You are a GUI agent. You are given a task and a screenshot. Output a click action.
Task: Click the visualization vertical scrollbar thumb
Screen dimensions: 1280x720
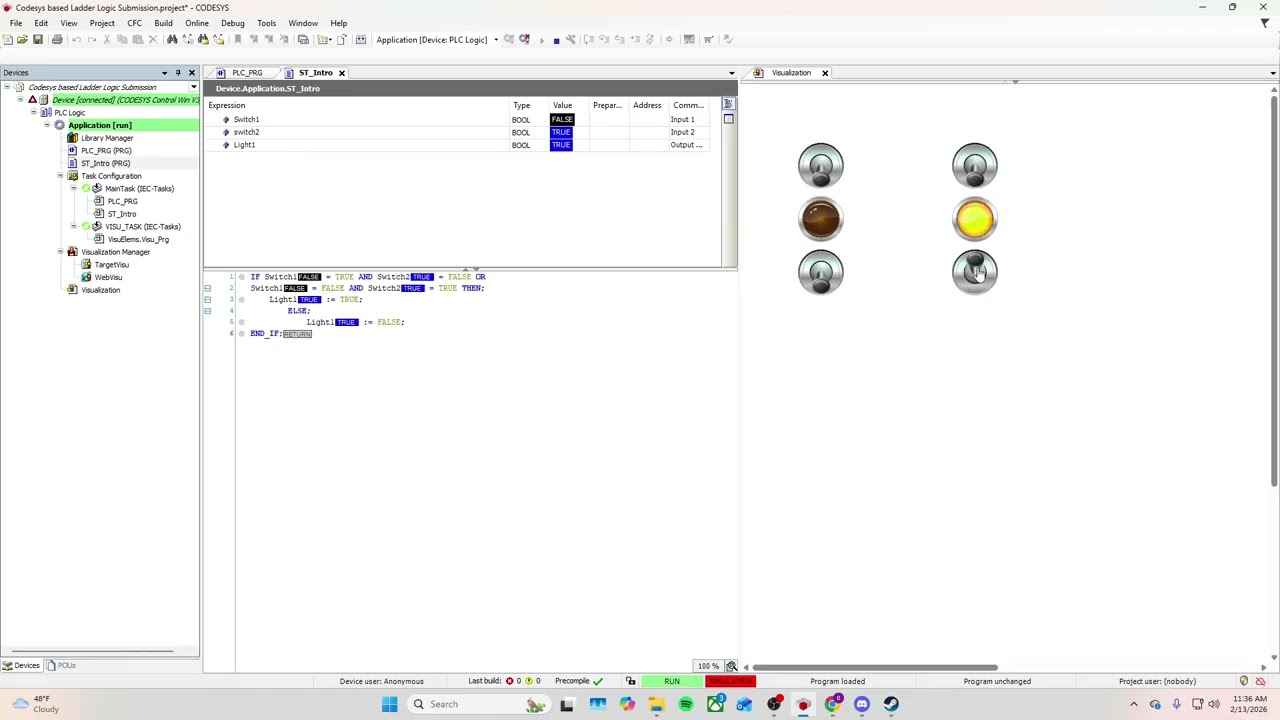coord(1274,292)
